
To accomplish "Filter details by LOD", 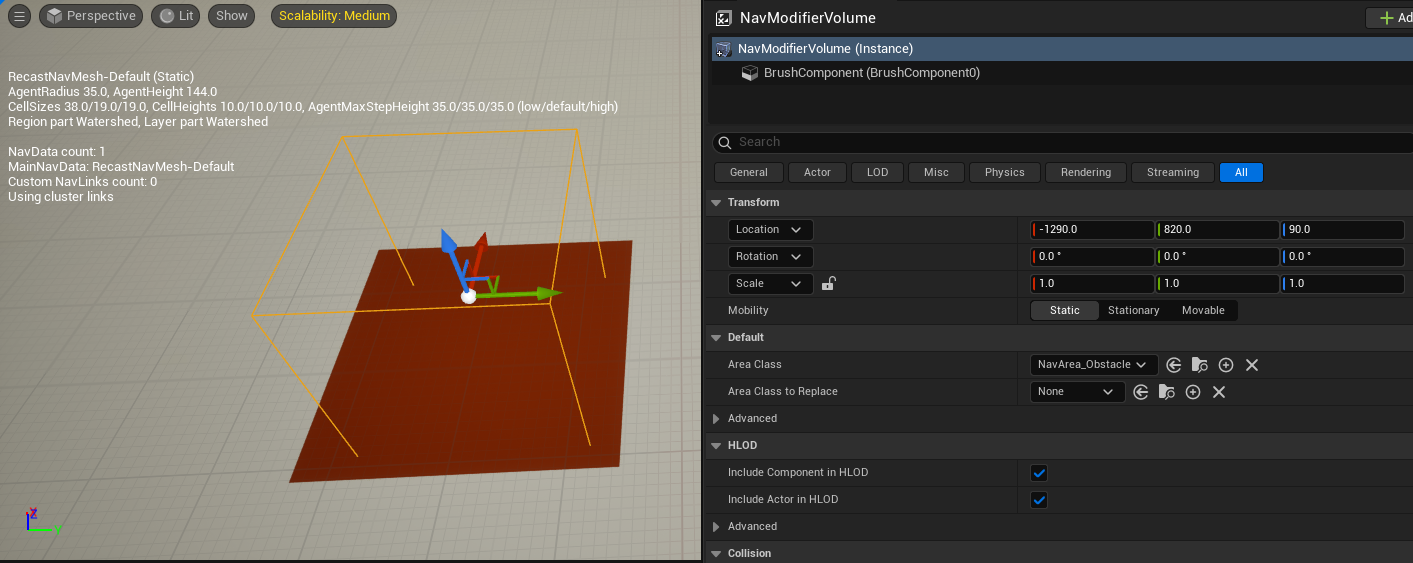I will (878, 172).
